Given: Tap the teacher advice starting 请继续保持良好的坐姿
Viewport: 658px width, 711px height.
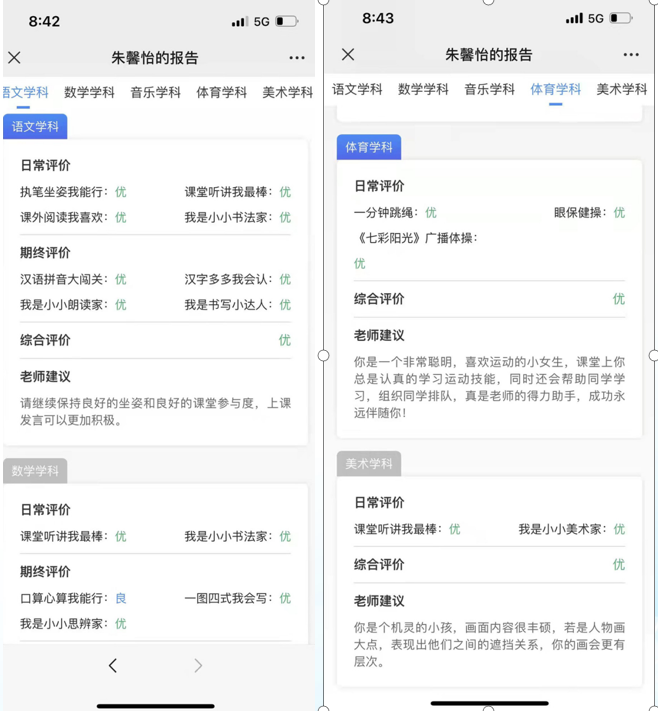Looking at the screenshot, I should pos(155,412).
